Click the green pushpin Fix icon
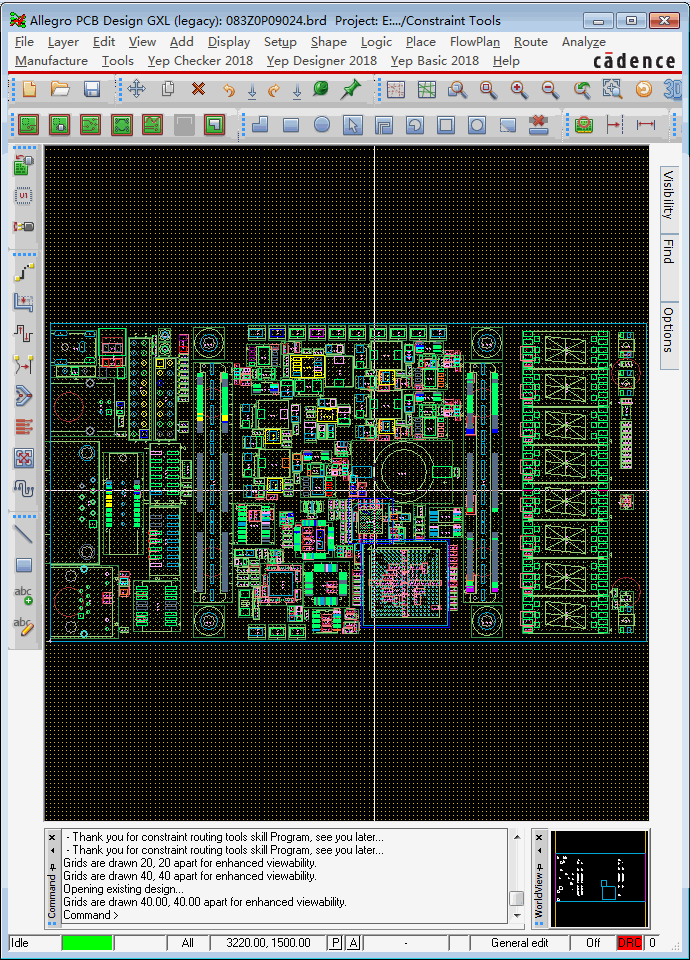Screen dimensions: 690x960 tap(350, 90)
